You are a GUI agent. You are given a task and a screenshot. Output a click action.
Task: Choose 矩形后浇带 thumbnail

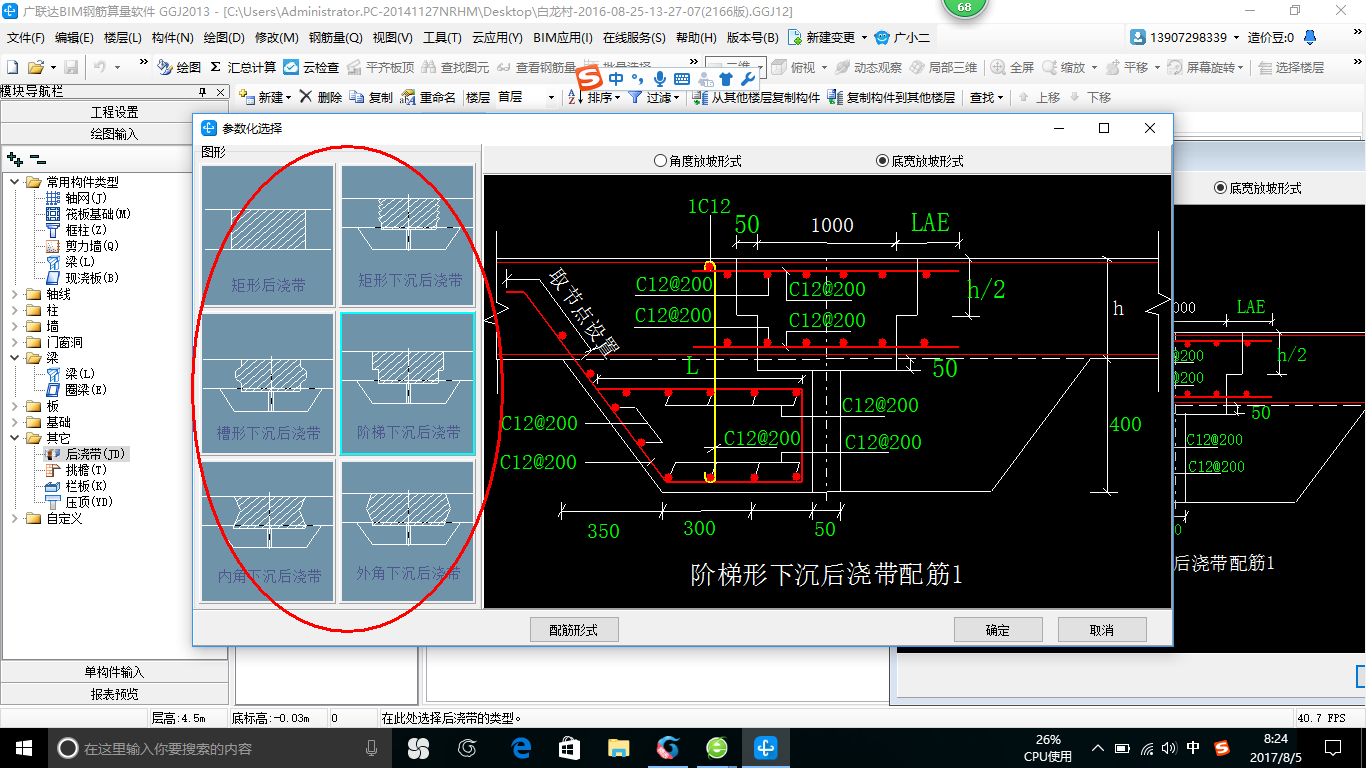(x=268, y=236)
